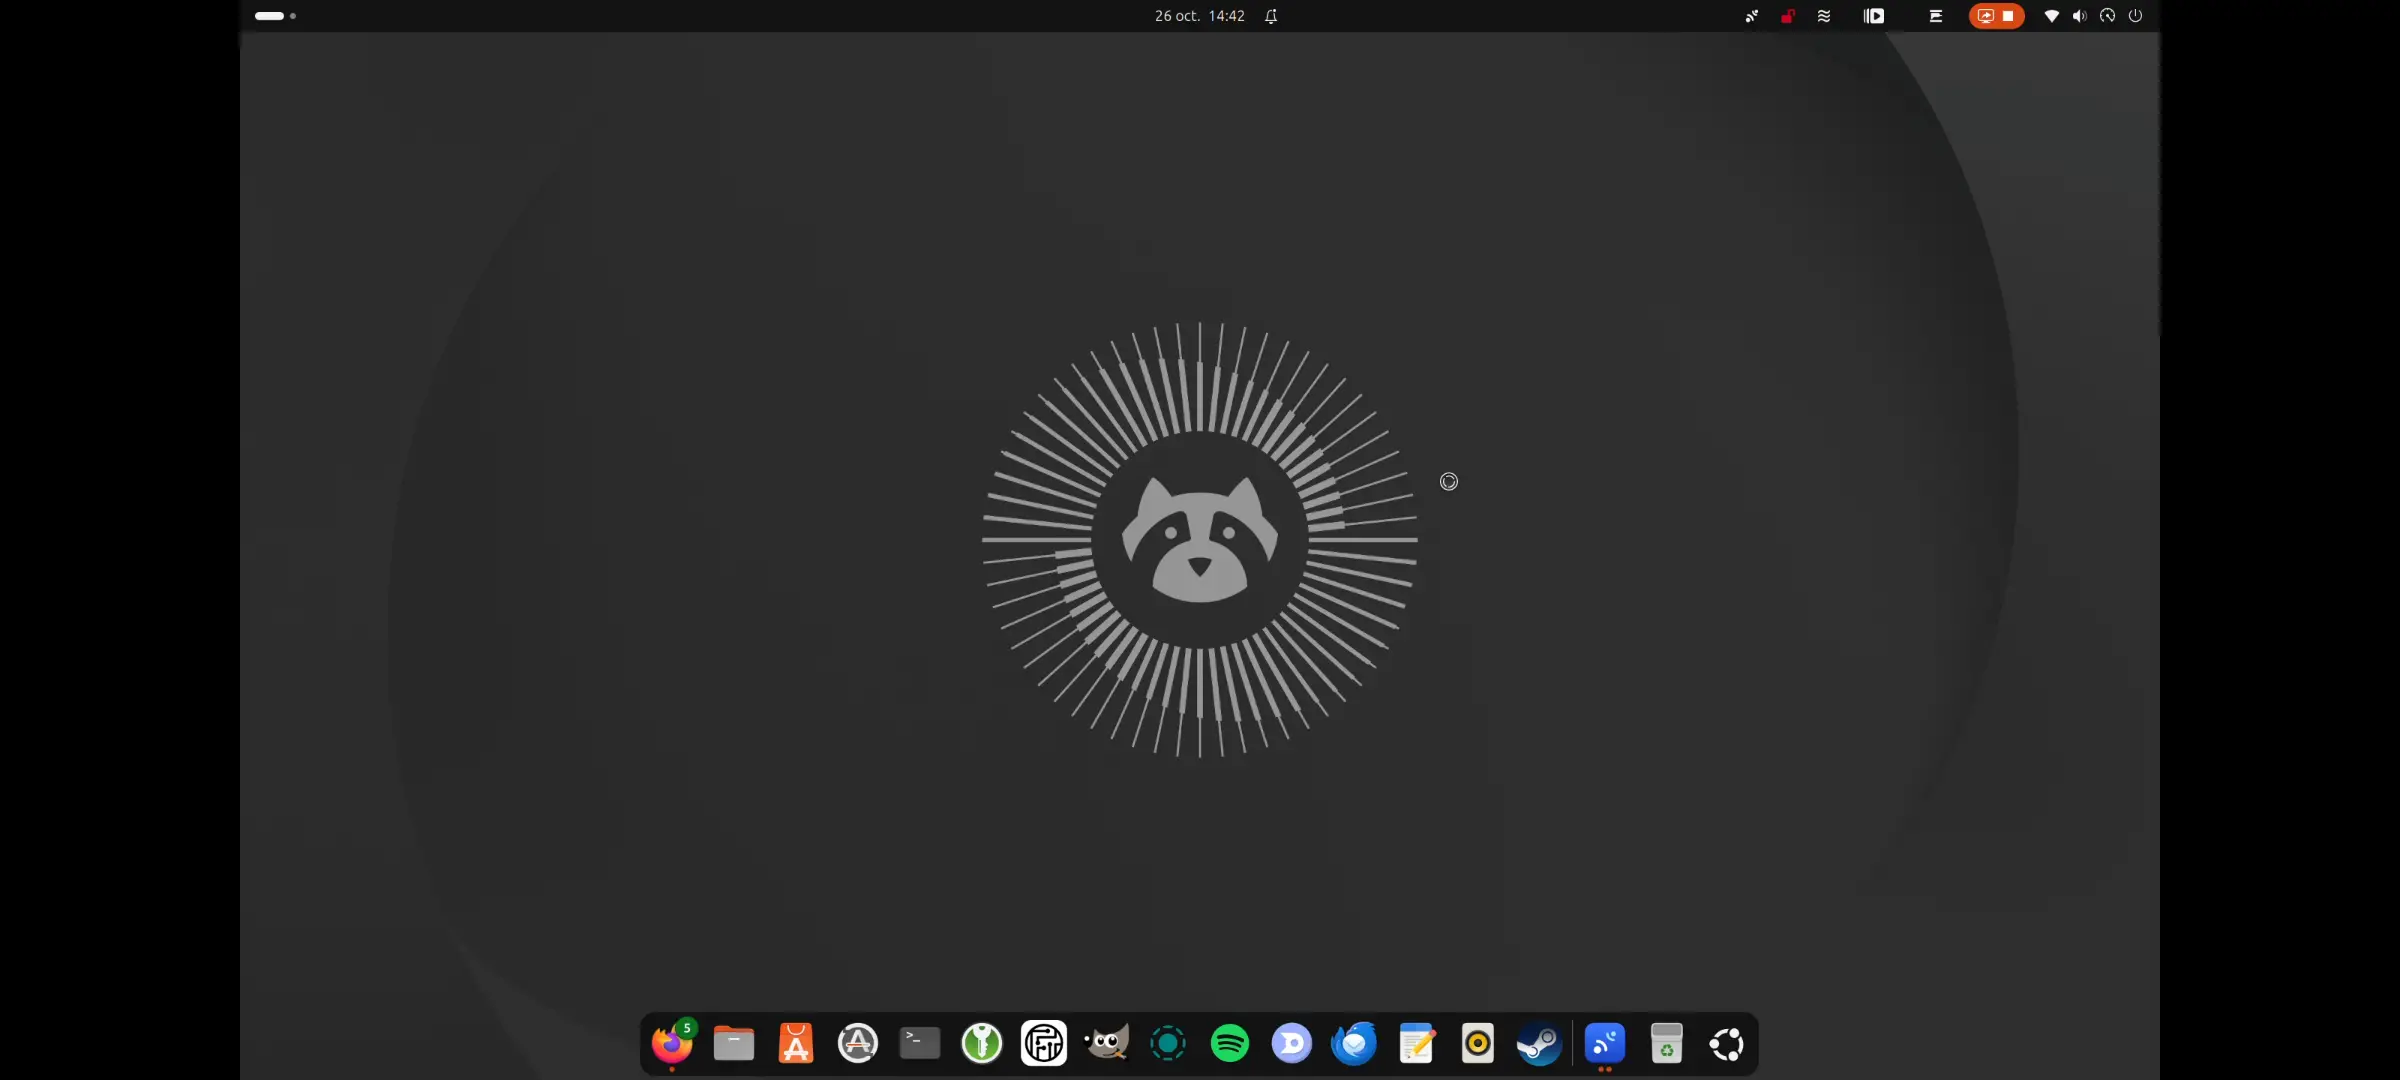Viewport: 2400px width, 1080px height.
Task: Open the Wi-Fi network indicator
Action: click(x=2052, y=16)
